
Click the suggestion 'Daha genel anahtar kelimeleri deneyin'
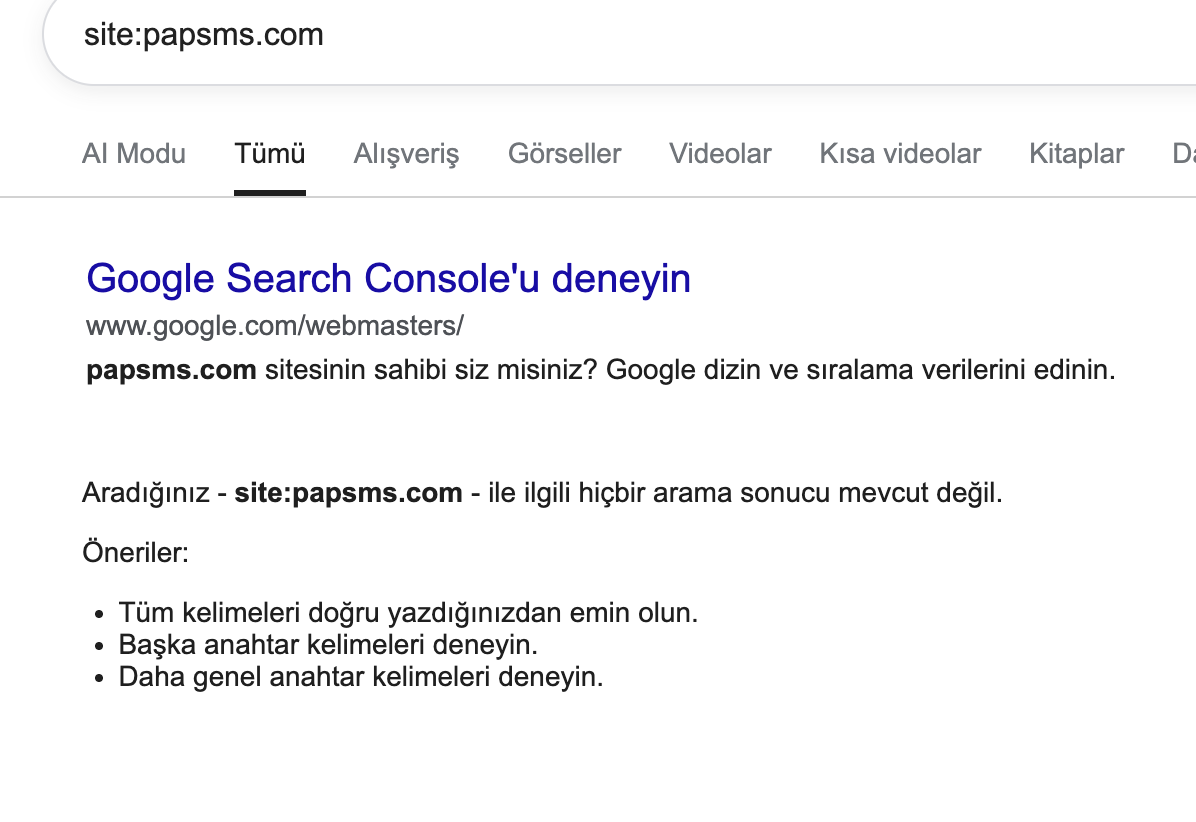[361, 677]
